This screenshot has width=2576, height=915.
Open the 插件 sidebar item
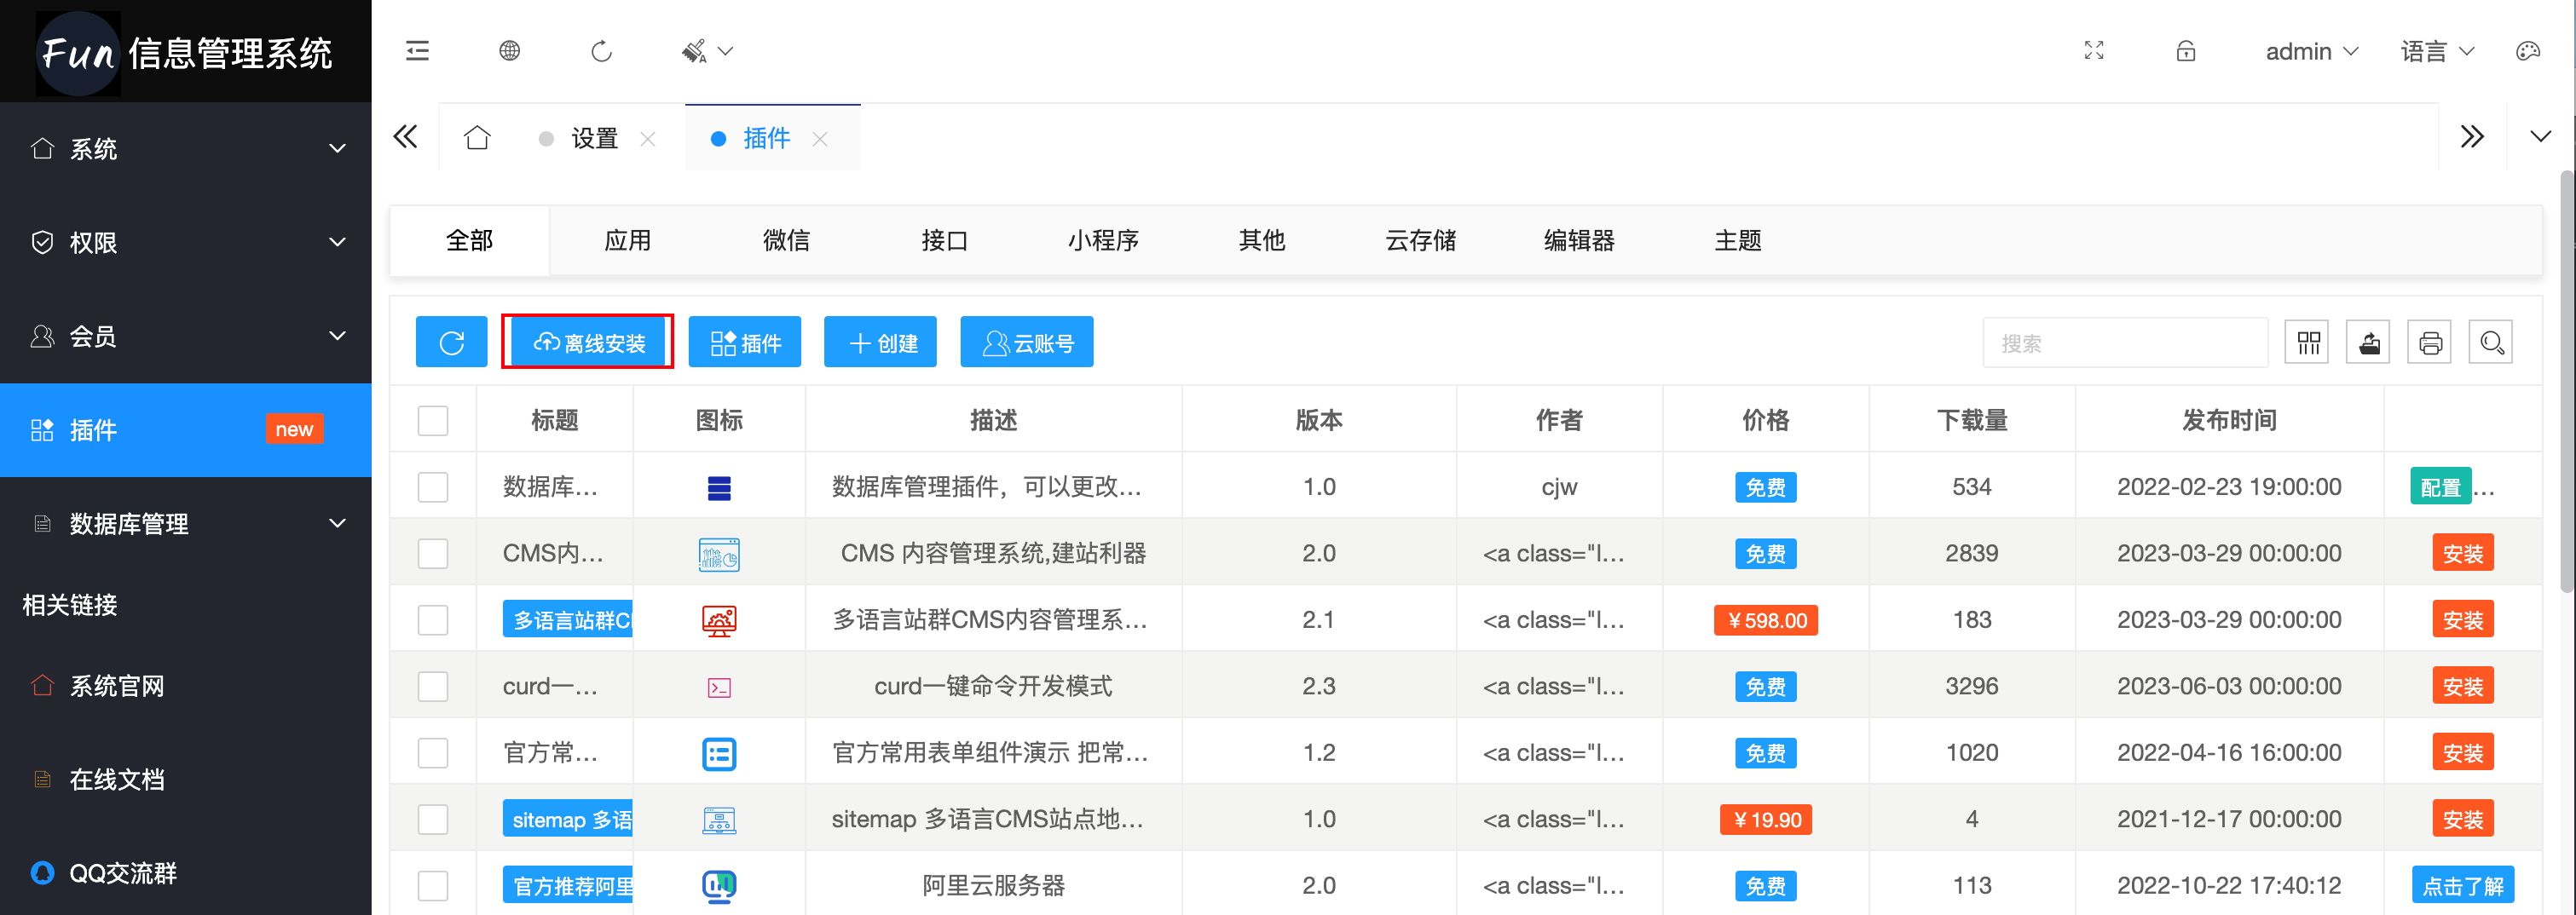pyautogui.click(x=186, y=430)
